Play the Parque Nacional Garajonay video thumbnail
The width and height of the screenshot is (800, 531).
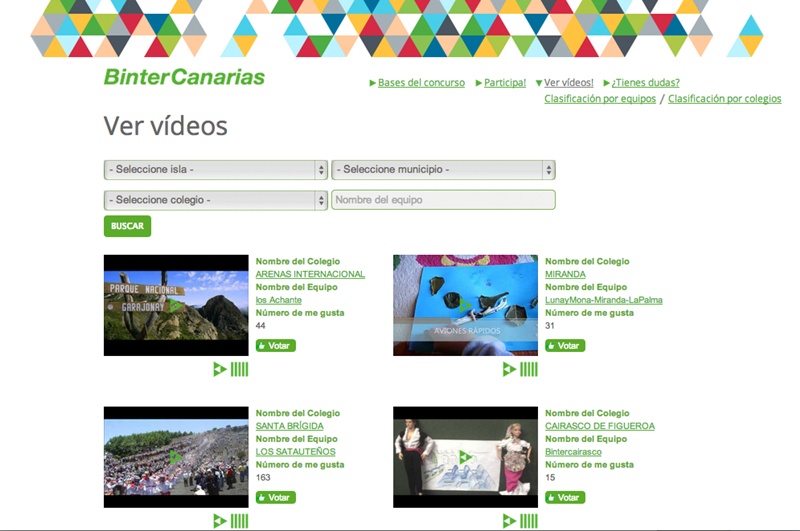click(176, 305)
